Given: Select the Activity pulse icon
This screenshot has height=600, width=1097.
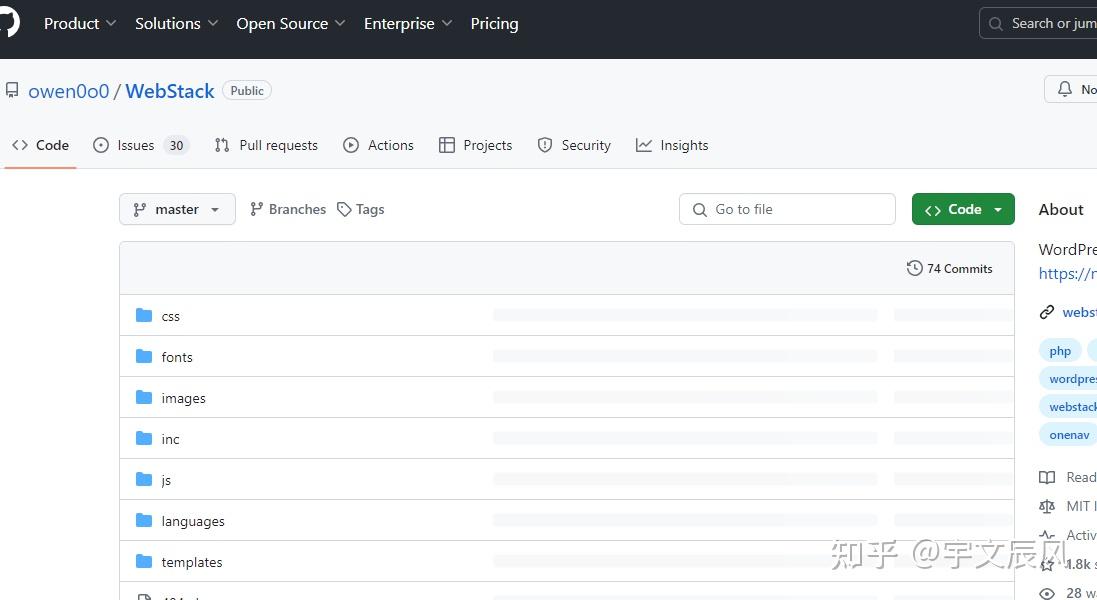Looking at the screenshot, I should (x=1046, y=535).
